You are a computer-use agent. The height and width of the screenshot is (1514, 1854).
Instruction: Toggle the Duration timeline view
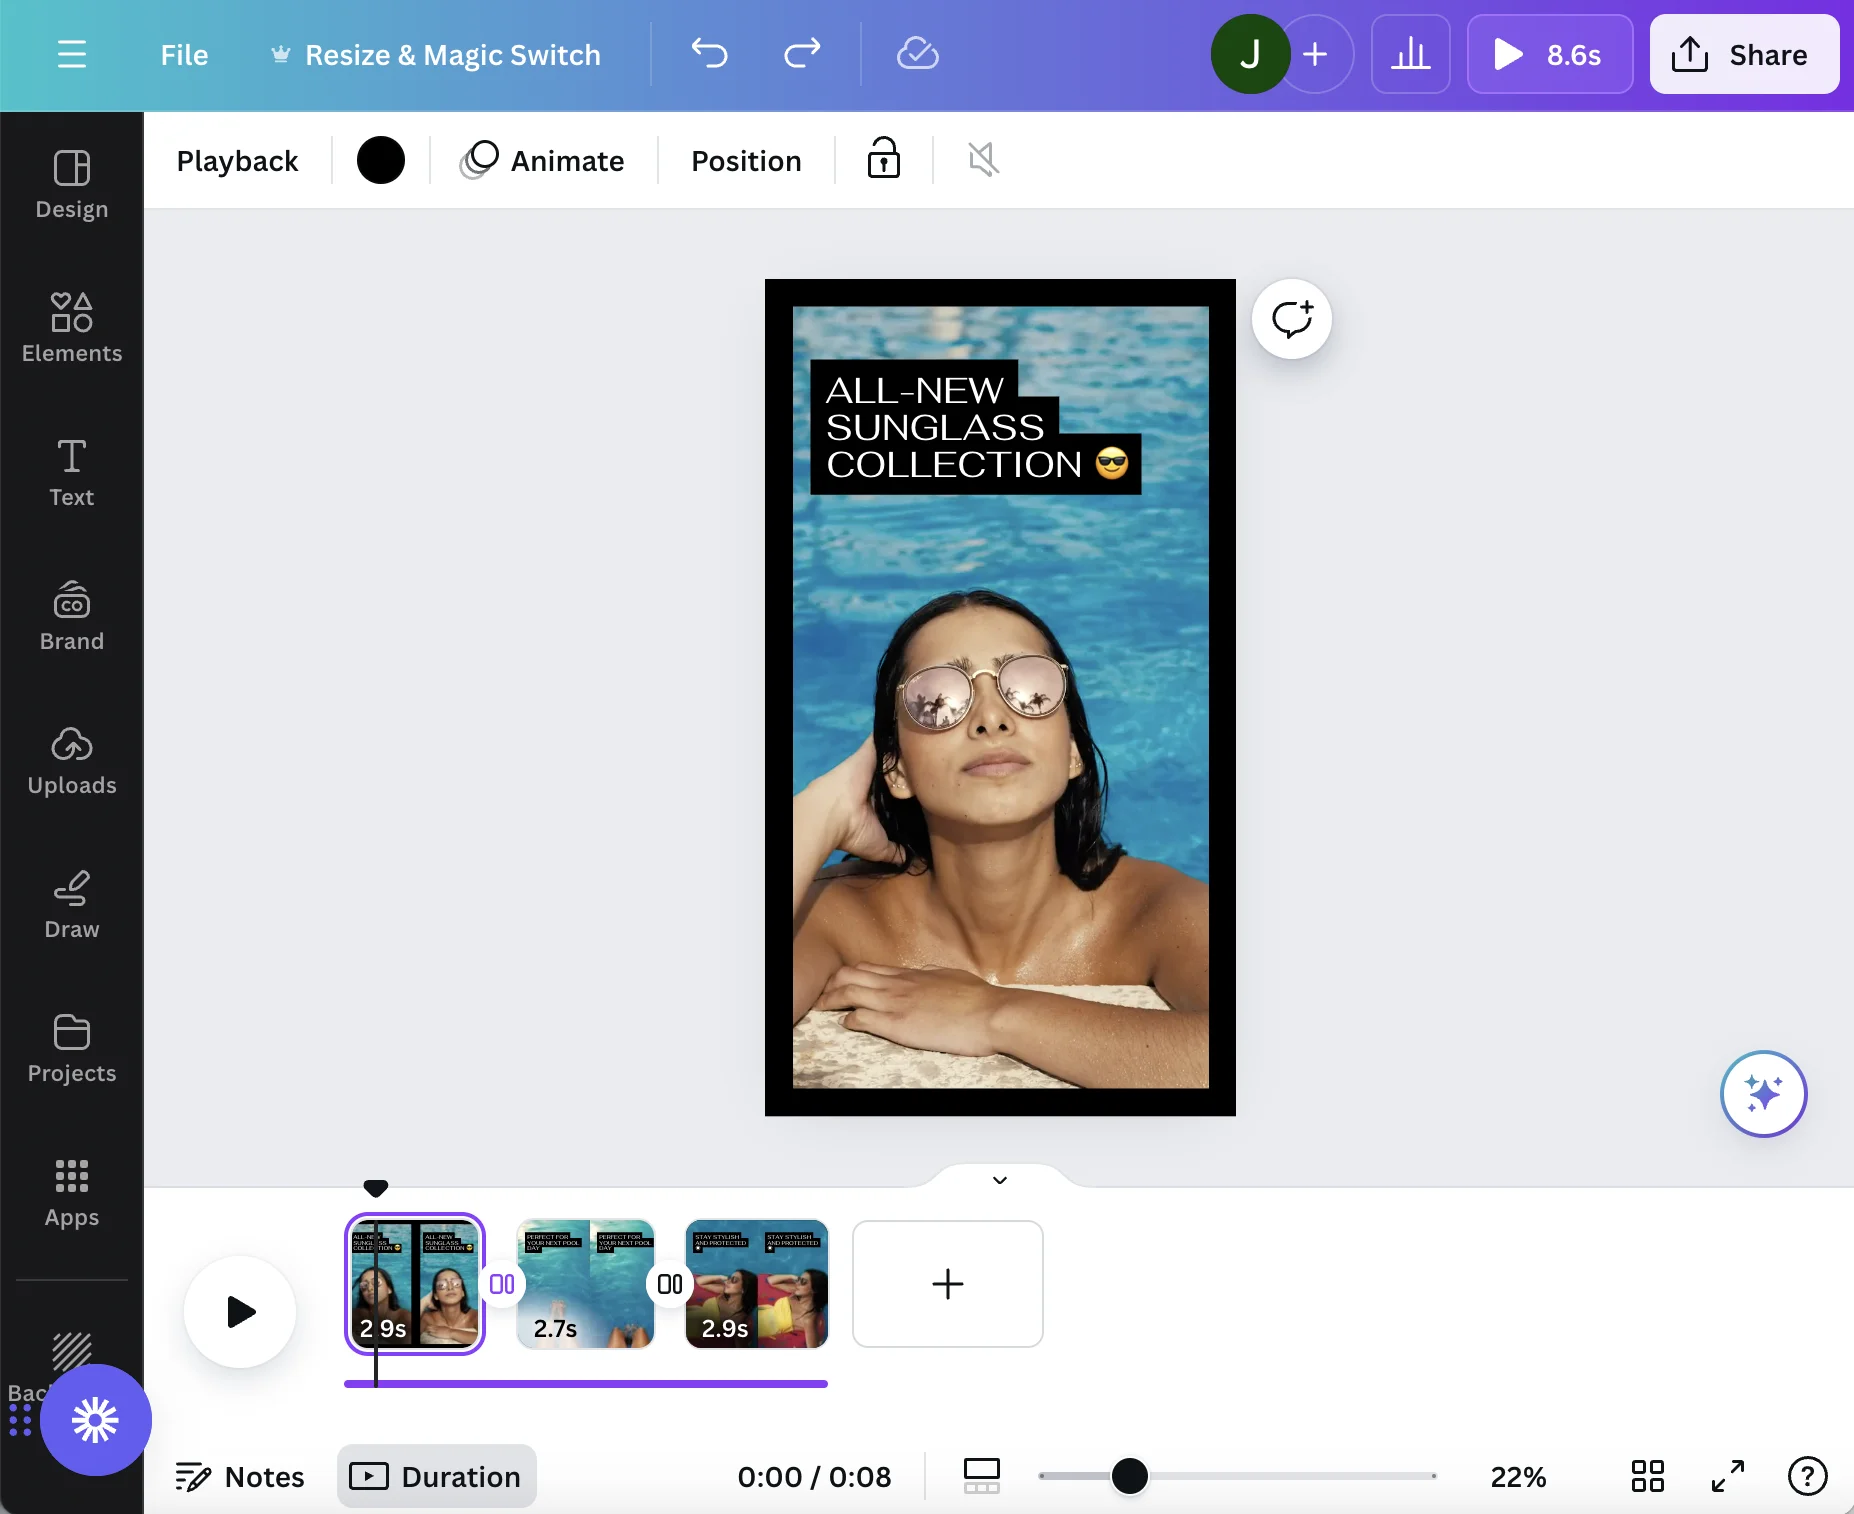pos(437,1477)
